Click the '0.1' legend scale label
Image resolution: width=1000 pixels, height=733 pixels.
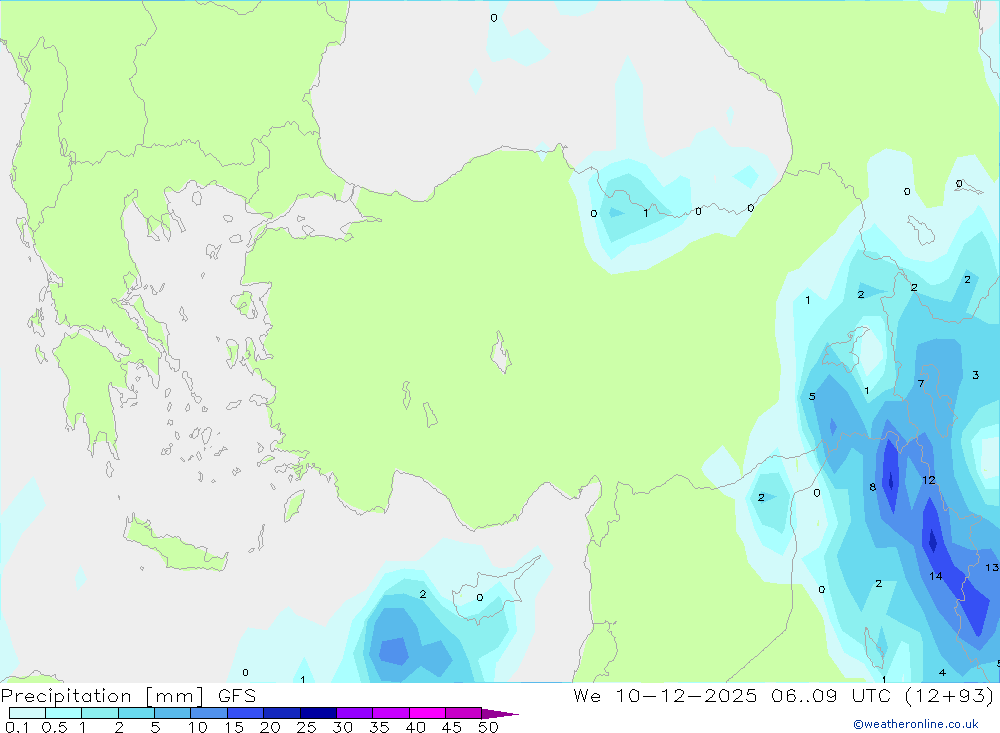point(17,727)
